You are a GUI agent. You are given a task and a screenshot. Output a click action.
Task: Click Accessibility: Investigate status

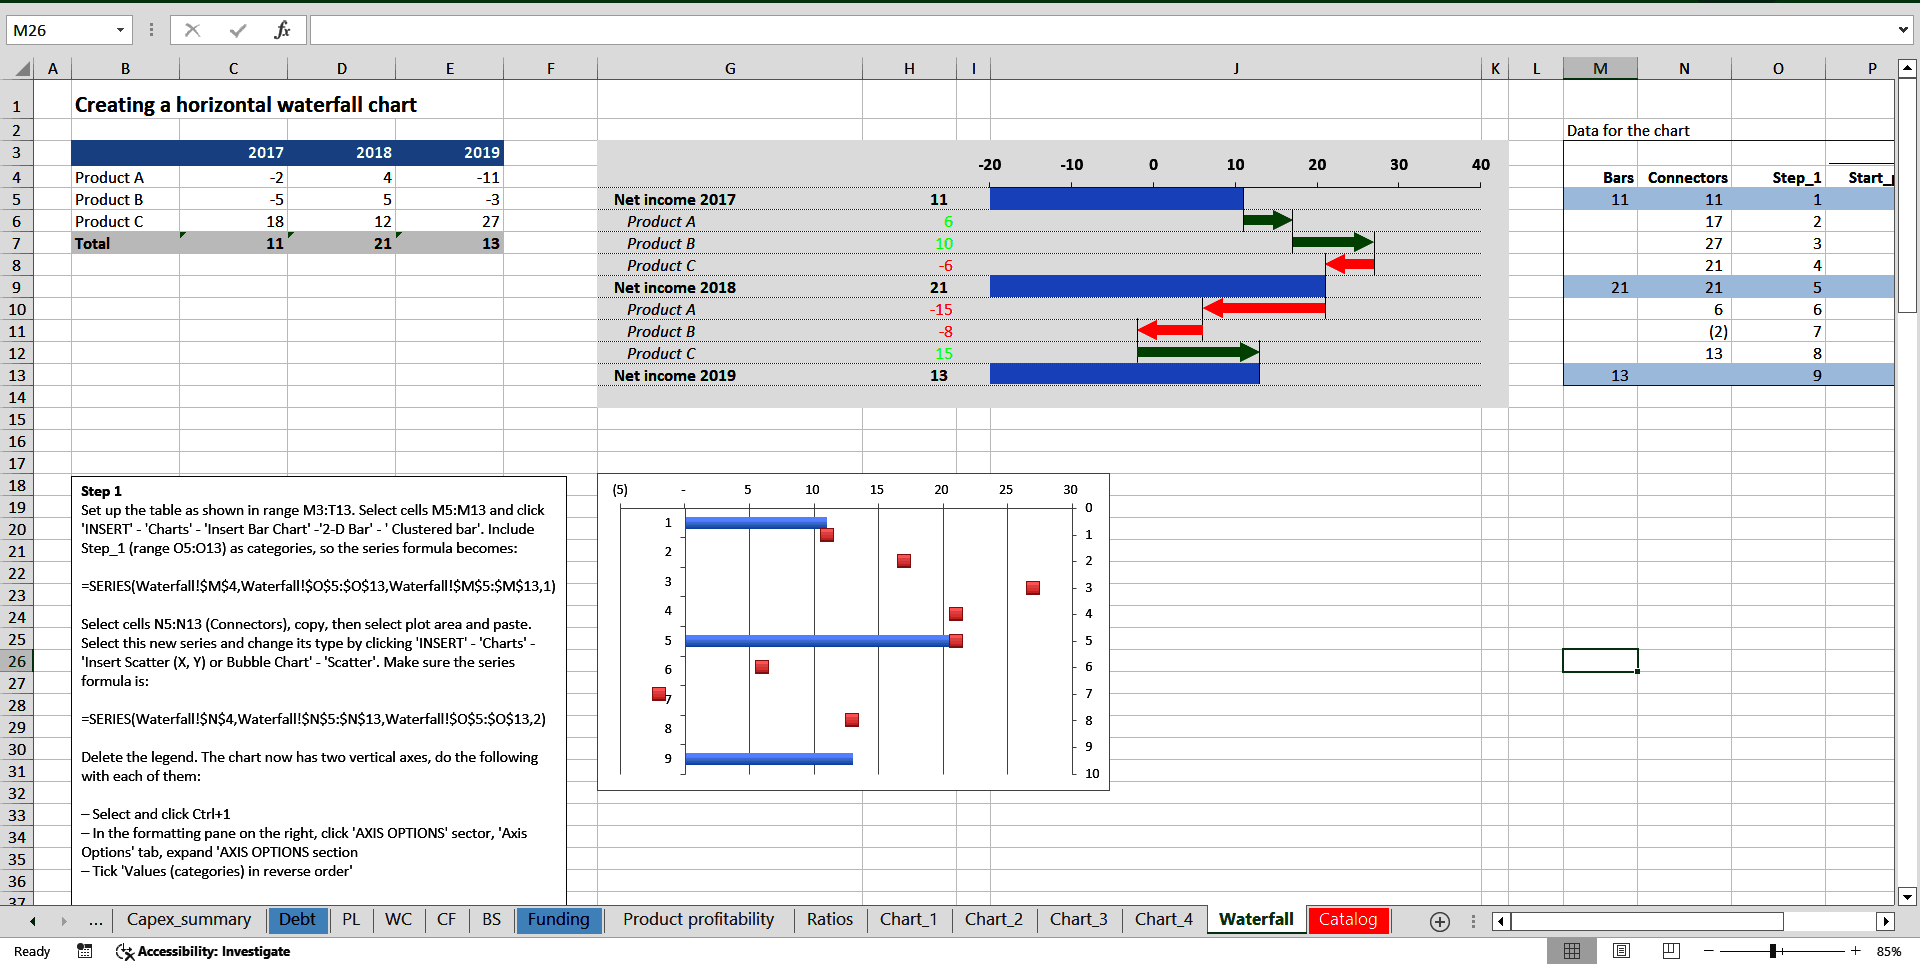coord(203,951)
